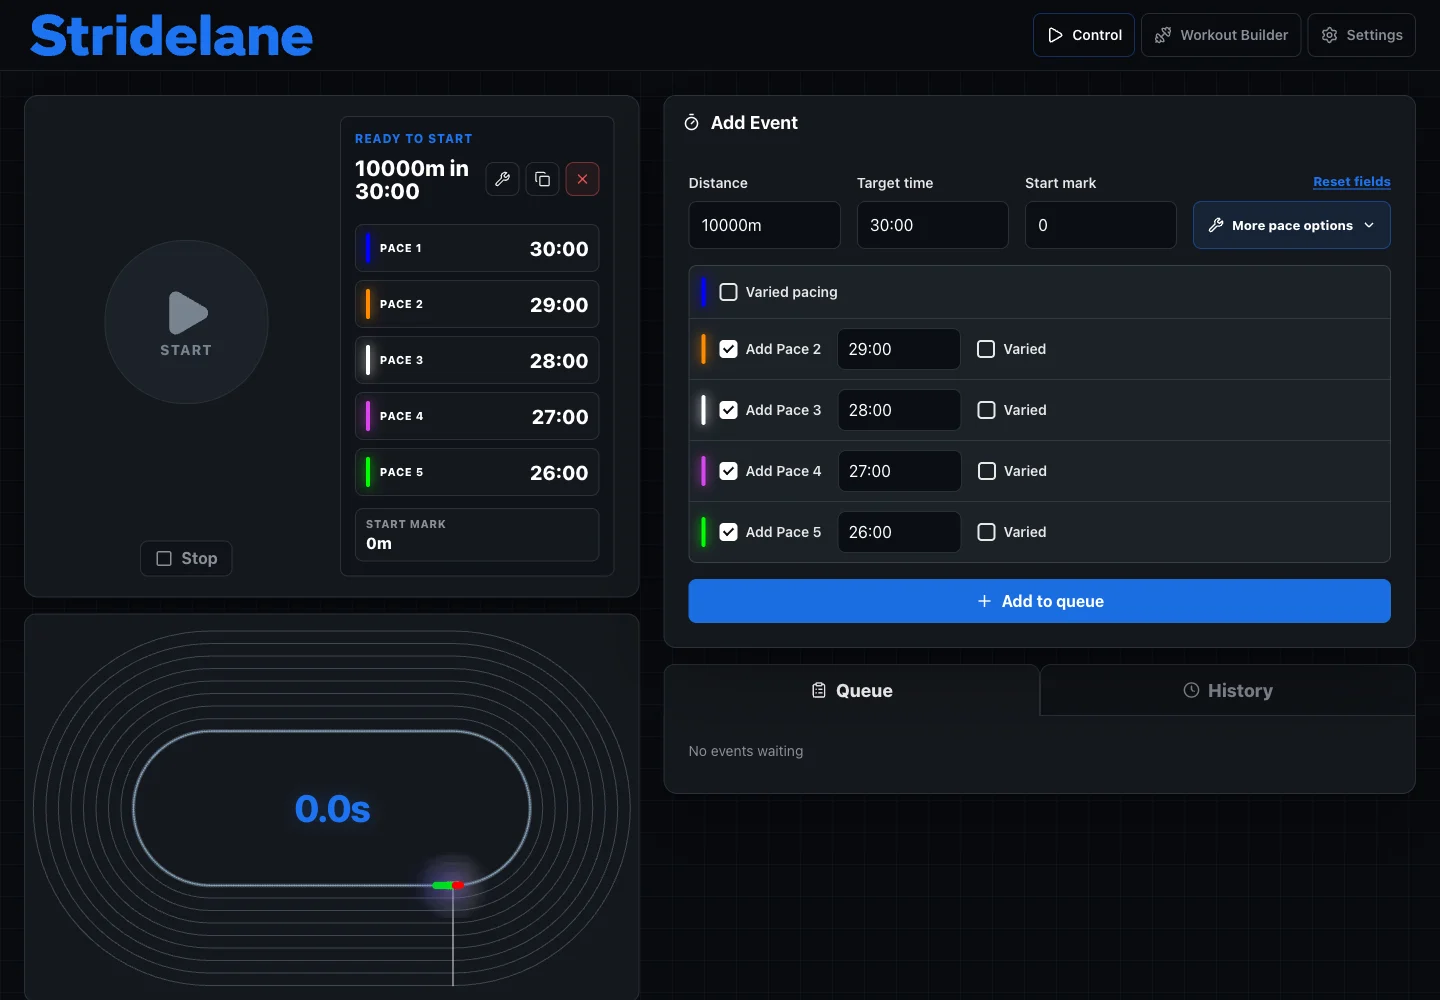The height and width of the screenshot is (1000, 1440).
Task: Click the Reset fields link
Action: 1351,182
